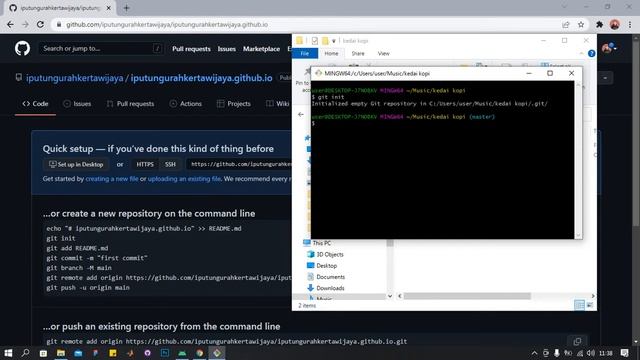
Task: Show hidden system tray icons
Action: coord(534,353)
